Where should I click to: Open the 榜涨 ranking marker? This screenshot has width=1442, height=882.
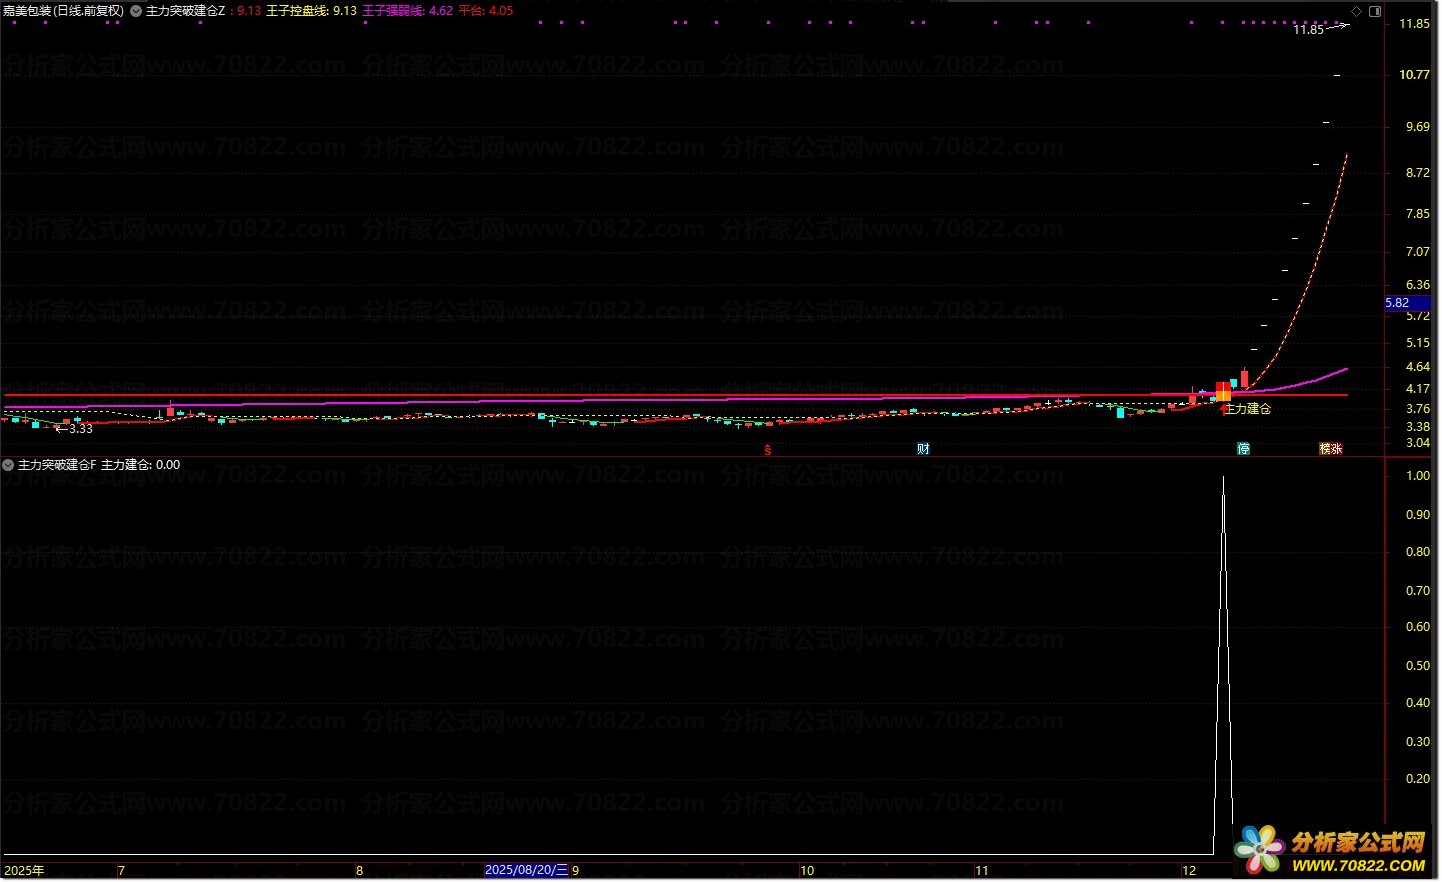1330,449
